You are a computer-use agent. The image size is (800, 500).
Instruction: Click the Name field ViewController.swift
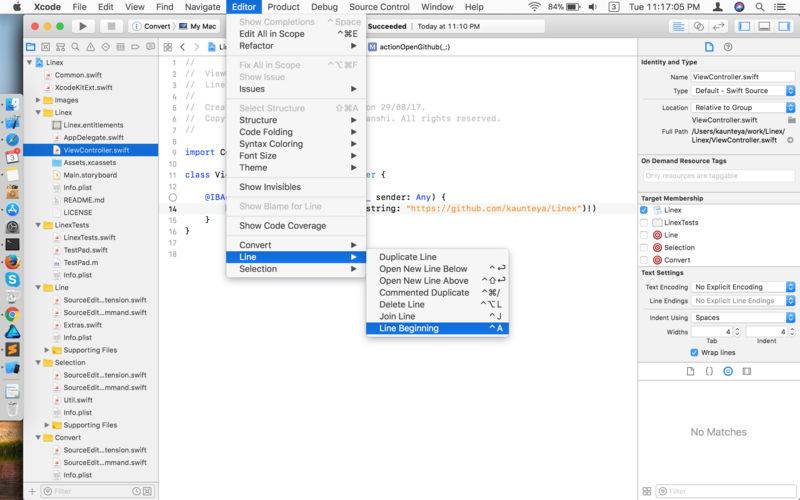point(743,77)
